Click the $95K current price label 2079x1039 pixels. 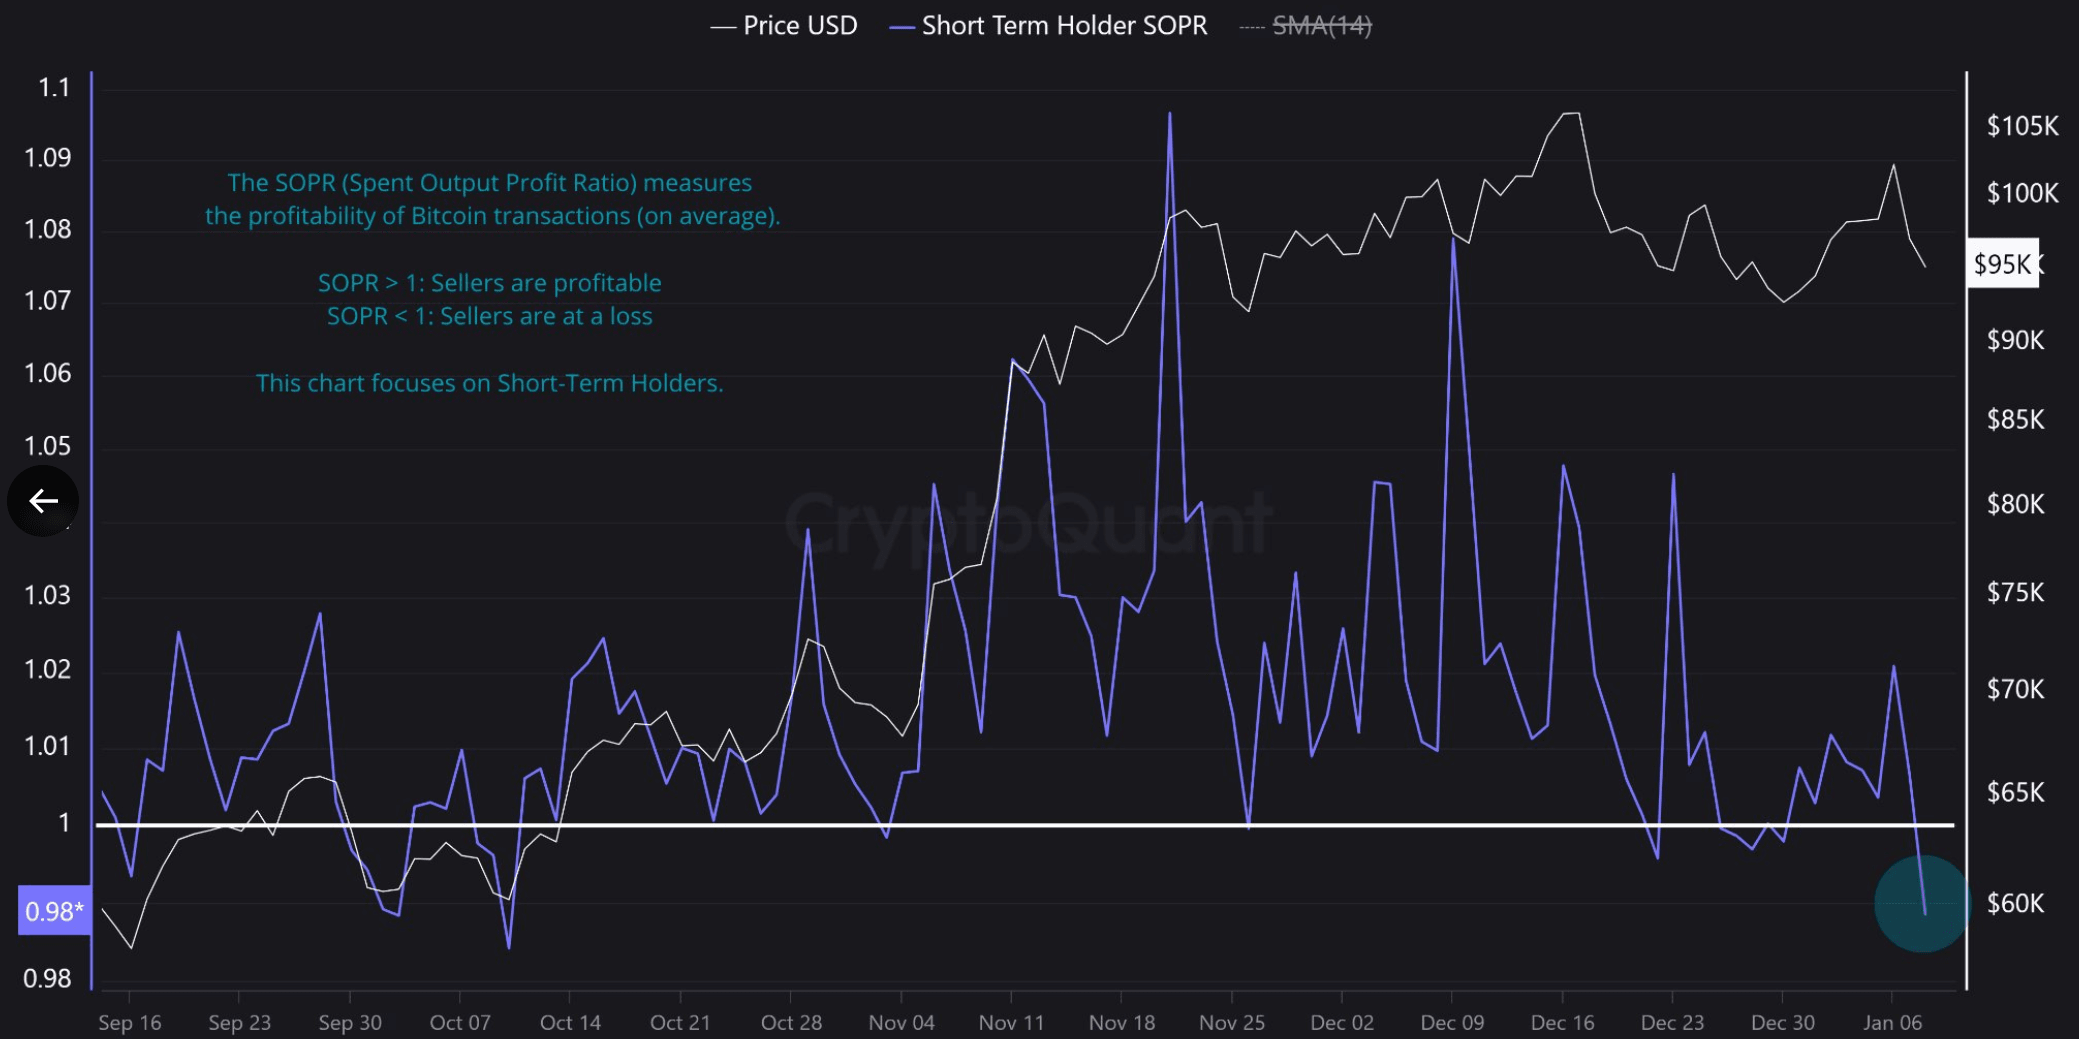pos(2002,264)
